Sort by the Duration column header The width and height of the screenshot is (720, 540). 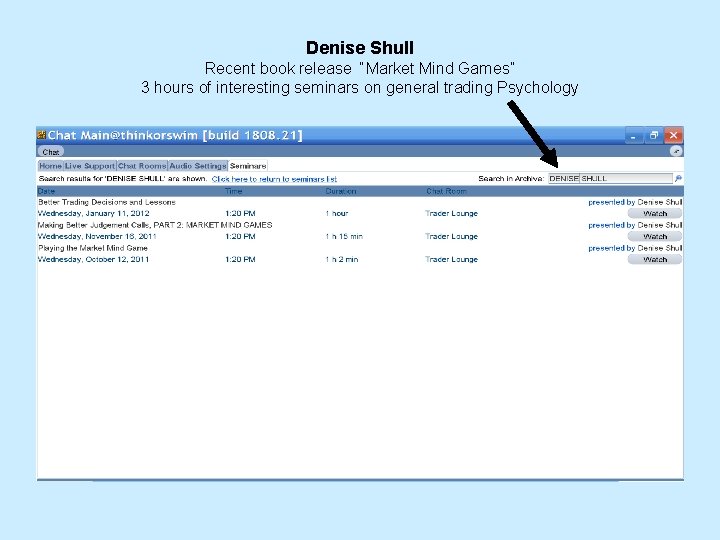tap(341, 191)
